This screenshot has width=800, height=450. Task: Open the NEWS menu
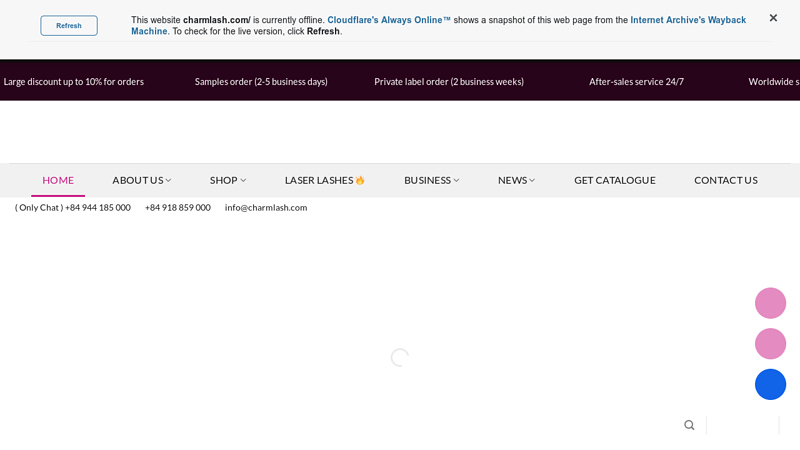coord(512,180)
